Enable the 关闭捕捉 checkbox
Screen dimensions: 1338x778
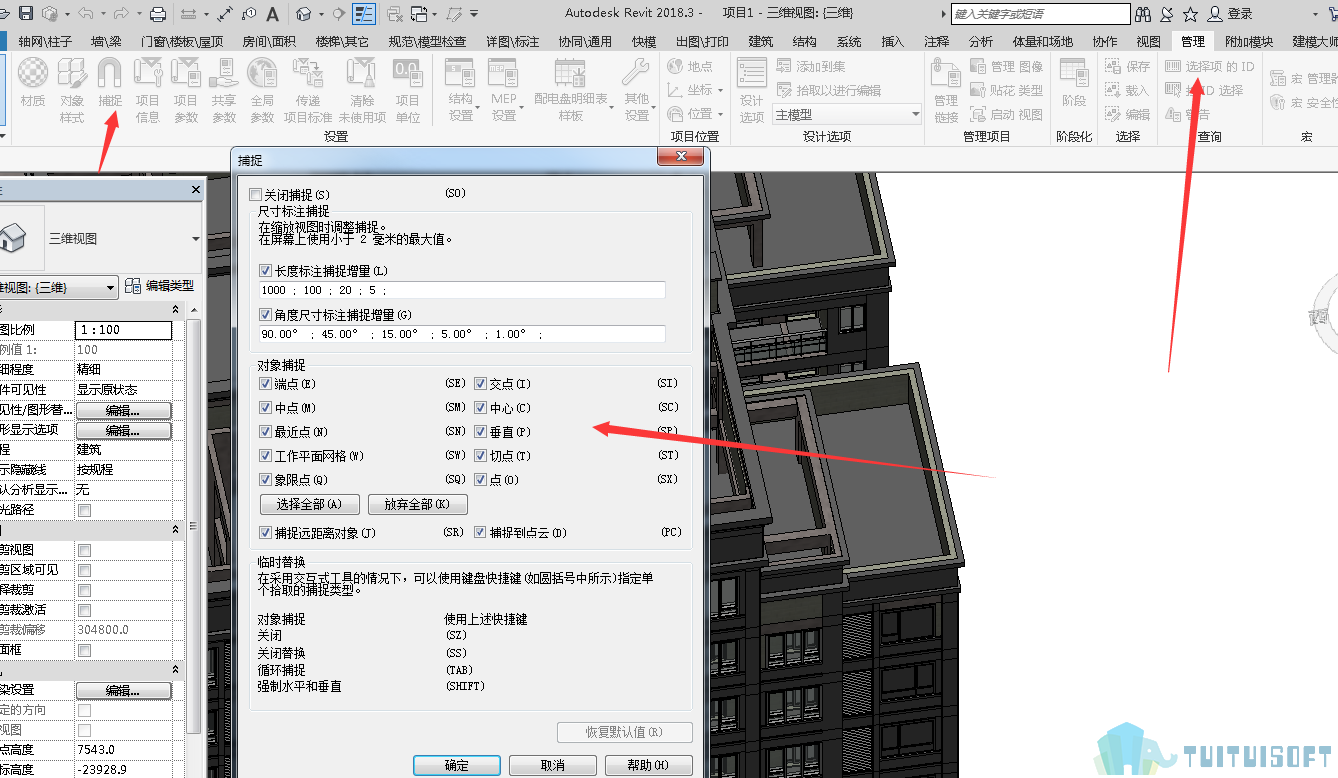(255, 194)
